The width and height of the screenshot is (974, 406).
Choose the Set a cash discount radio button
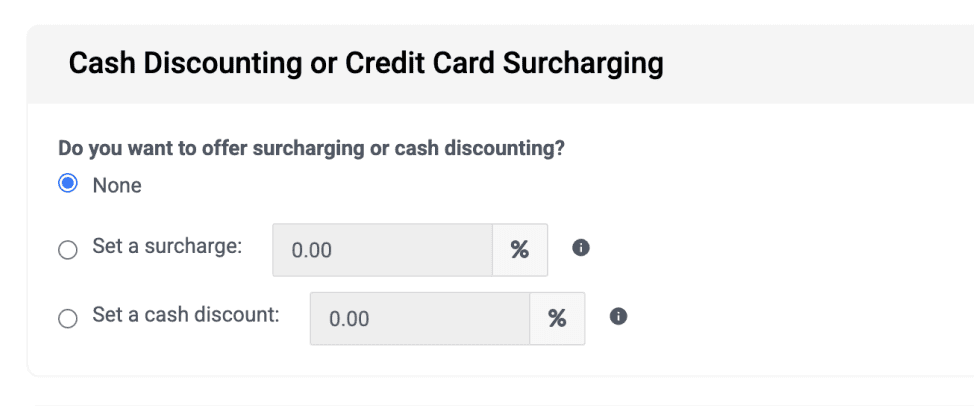[x=68, y=319]
